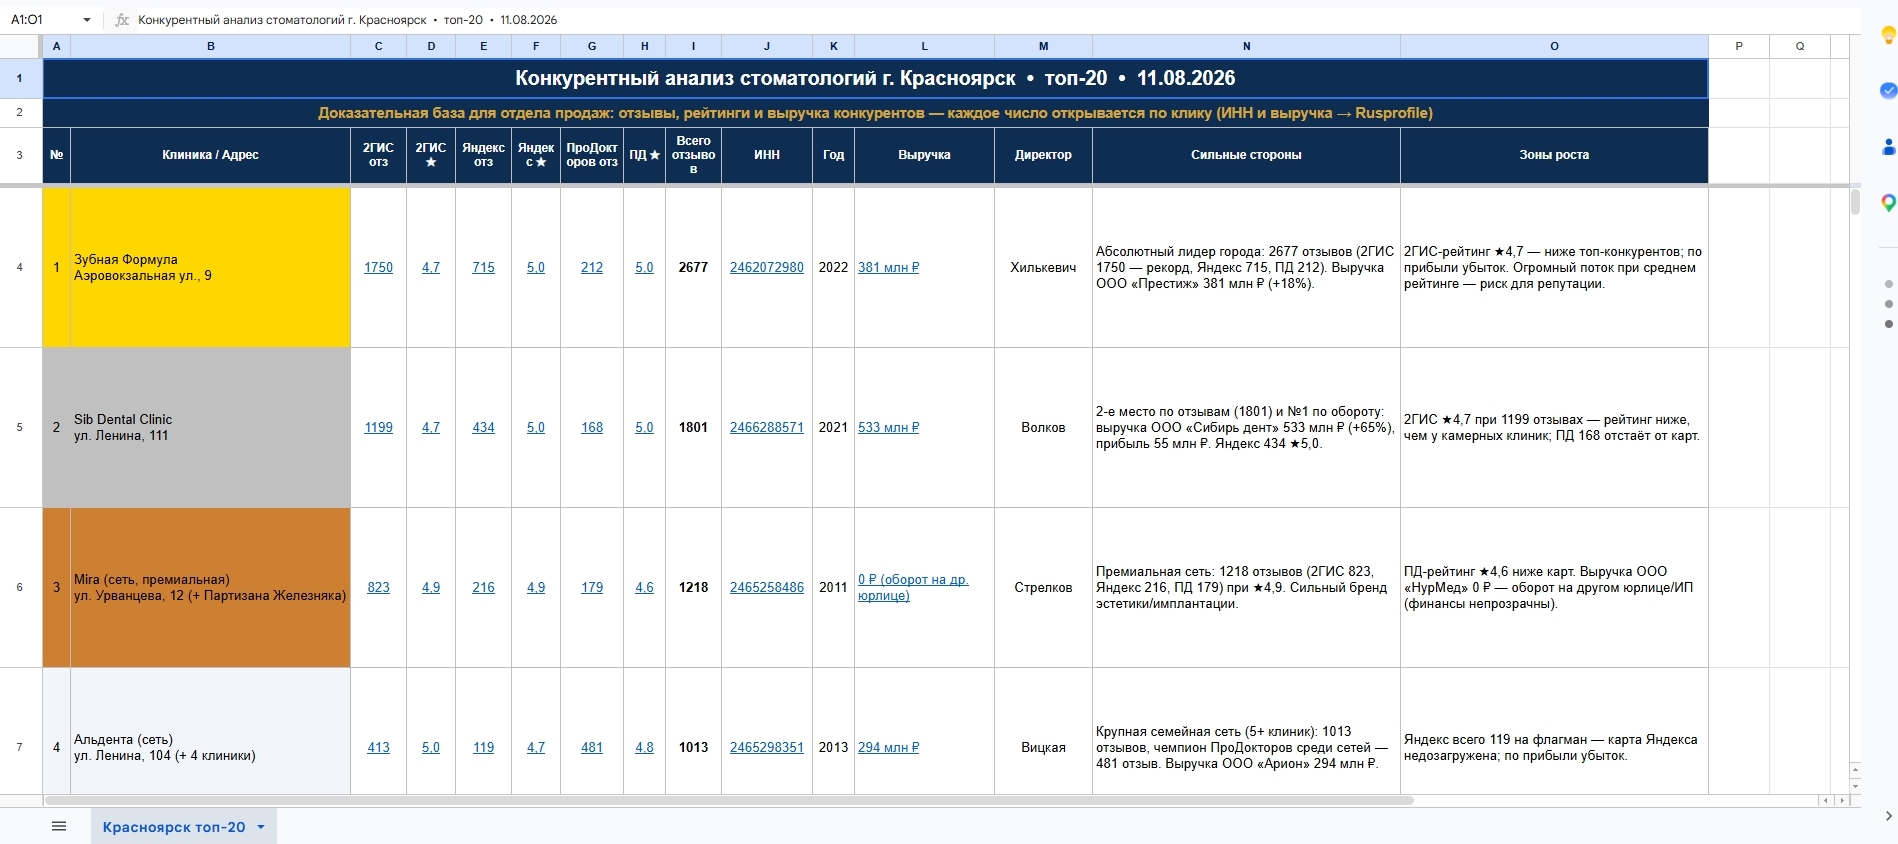Select director cell Волков
This screenshot has height=844, width=1898.
pyautogui.click(x=1043, y=427)
